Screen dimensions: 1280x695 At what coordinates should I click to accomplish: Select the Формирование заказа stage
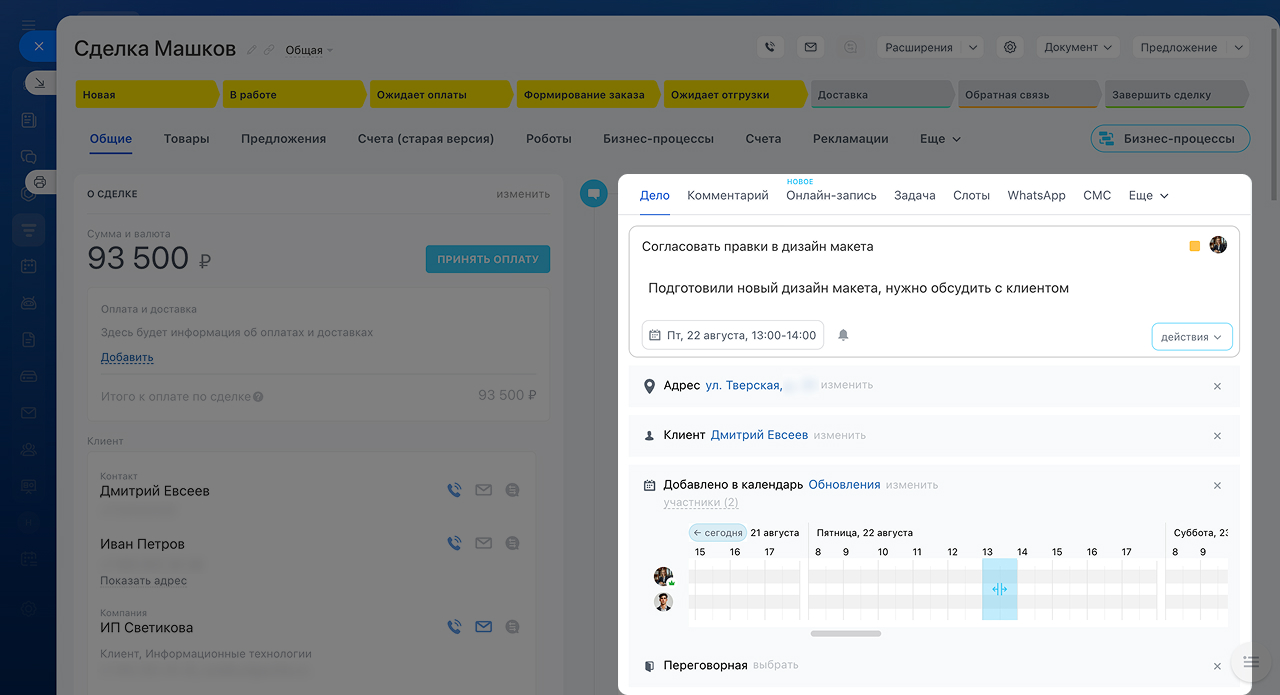(x=588, y=95)
